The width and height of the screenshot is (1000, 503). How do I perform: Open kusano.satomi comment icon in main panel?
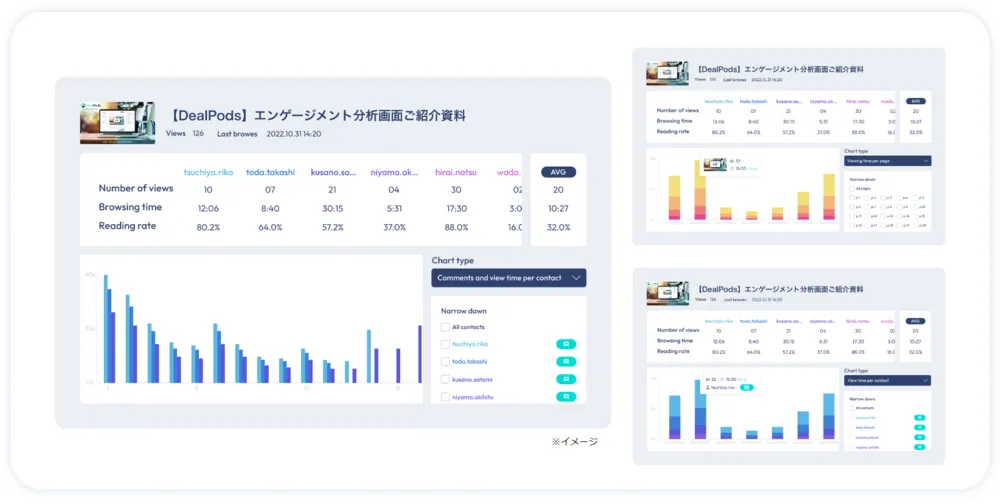coord(566,379)
